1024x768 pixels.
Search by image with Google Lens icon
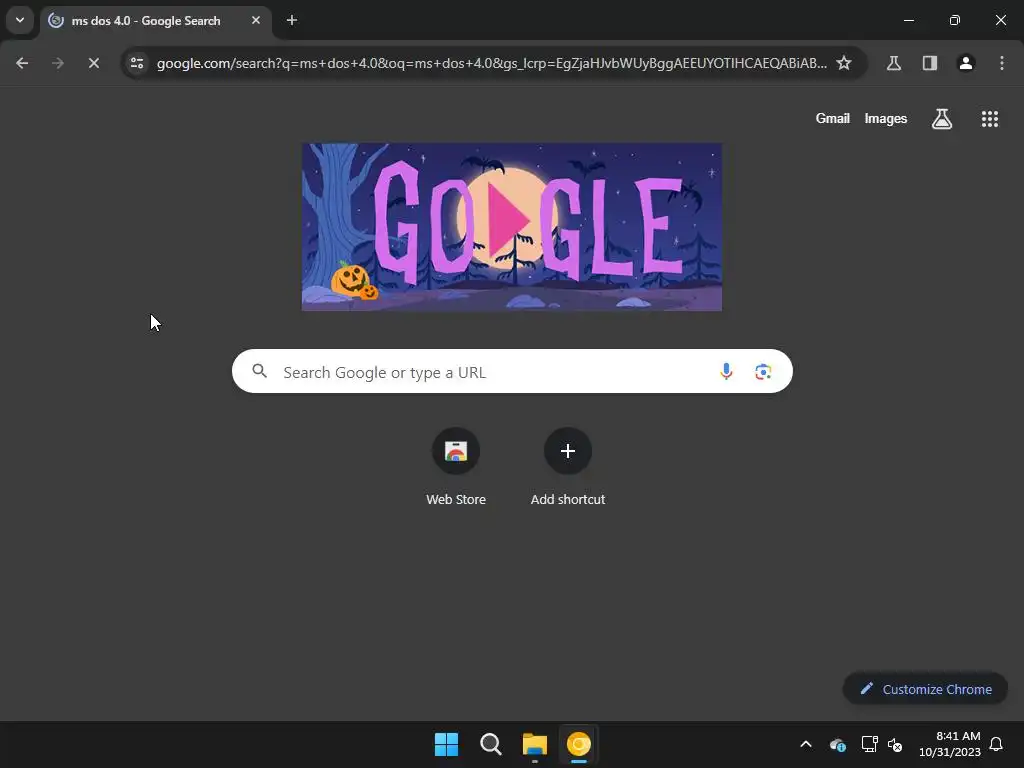763,372
